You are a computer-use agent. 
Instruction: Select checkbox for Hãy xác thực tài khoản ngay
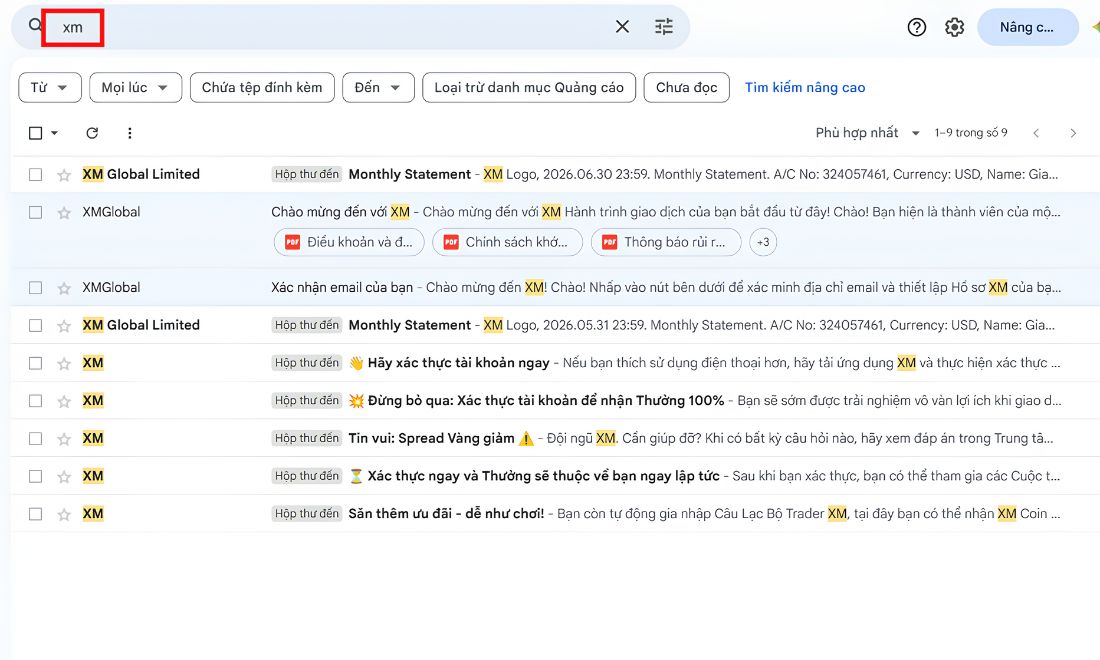click(36, 363)
